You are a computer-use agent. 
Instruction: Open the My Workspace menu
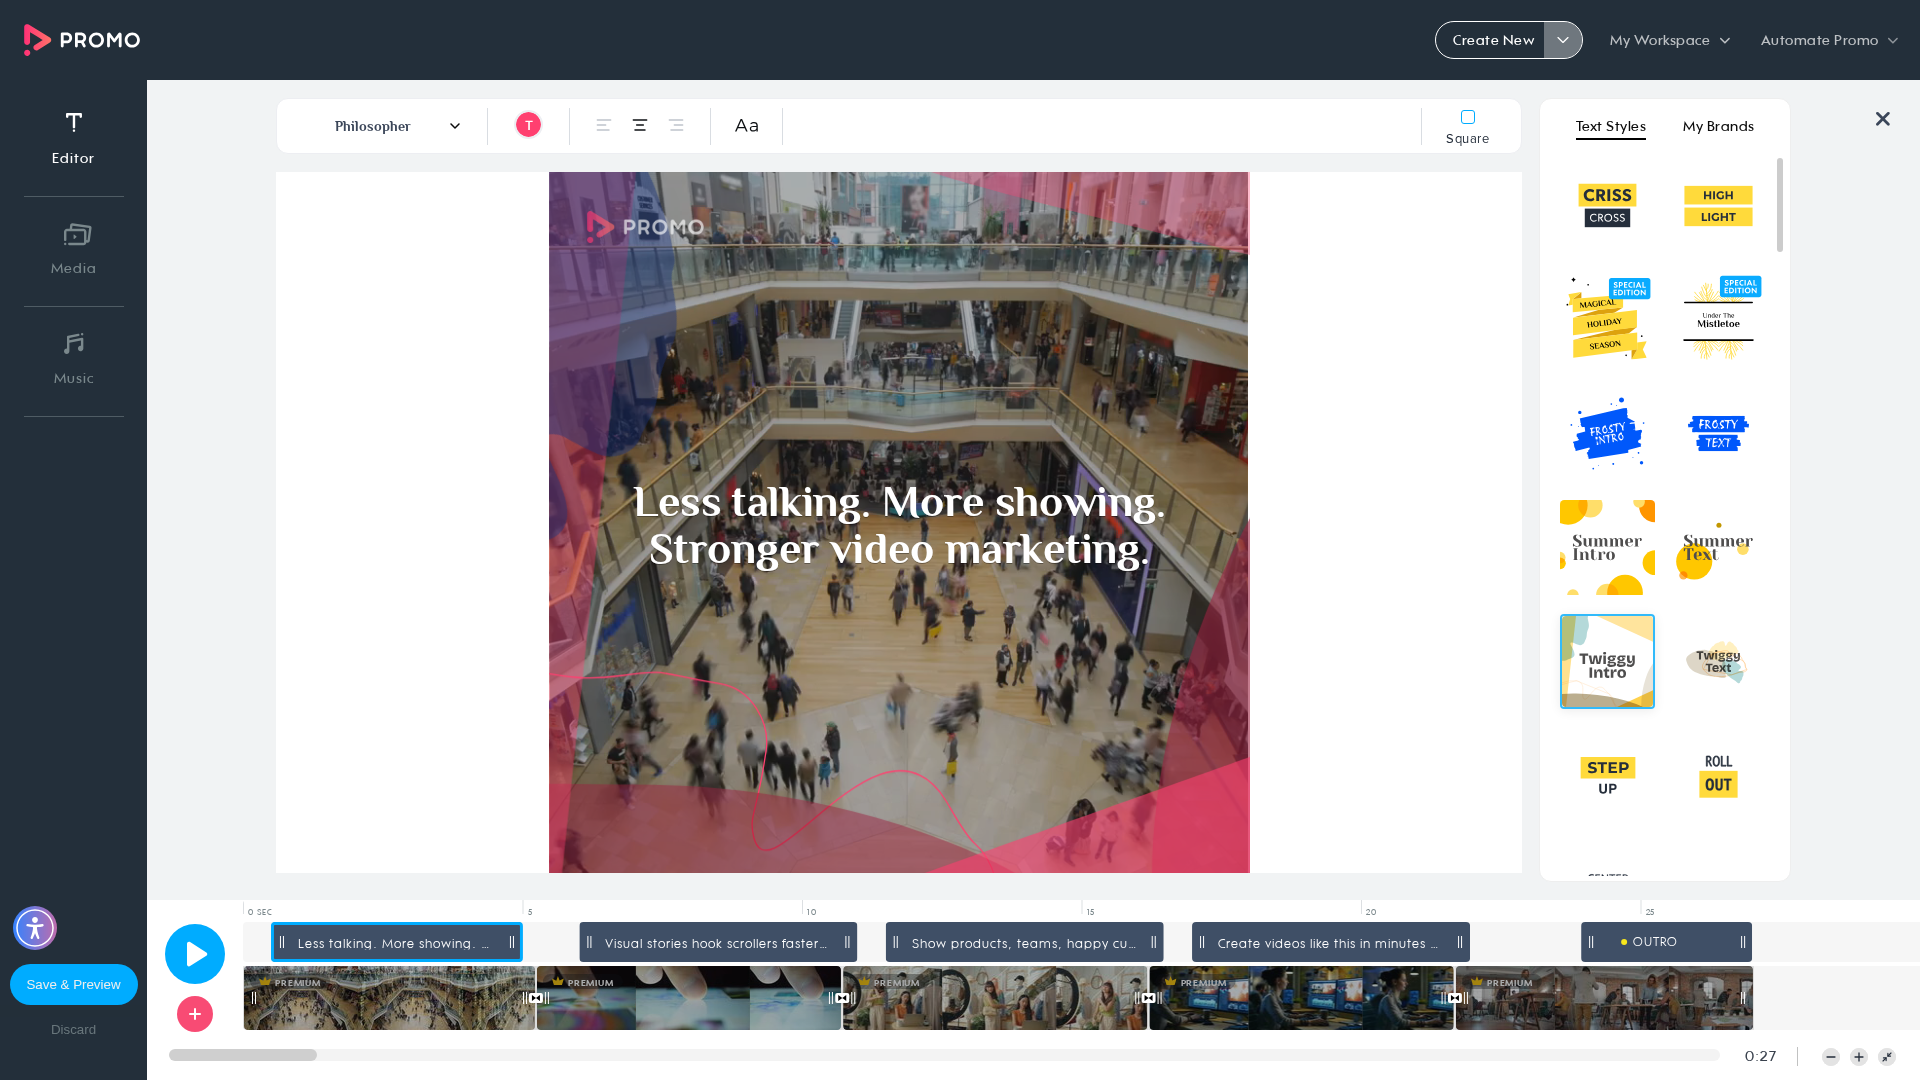[x=1669, y=40]
